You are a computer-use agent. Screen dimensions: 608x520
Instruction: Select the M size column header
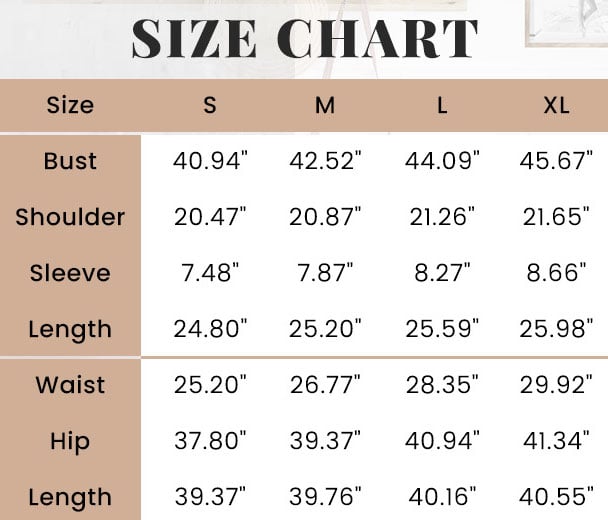point(325,105)
